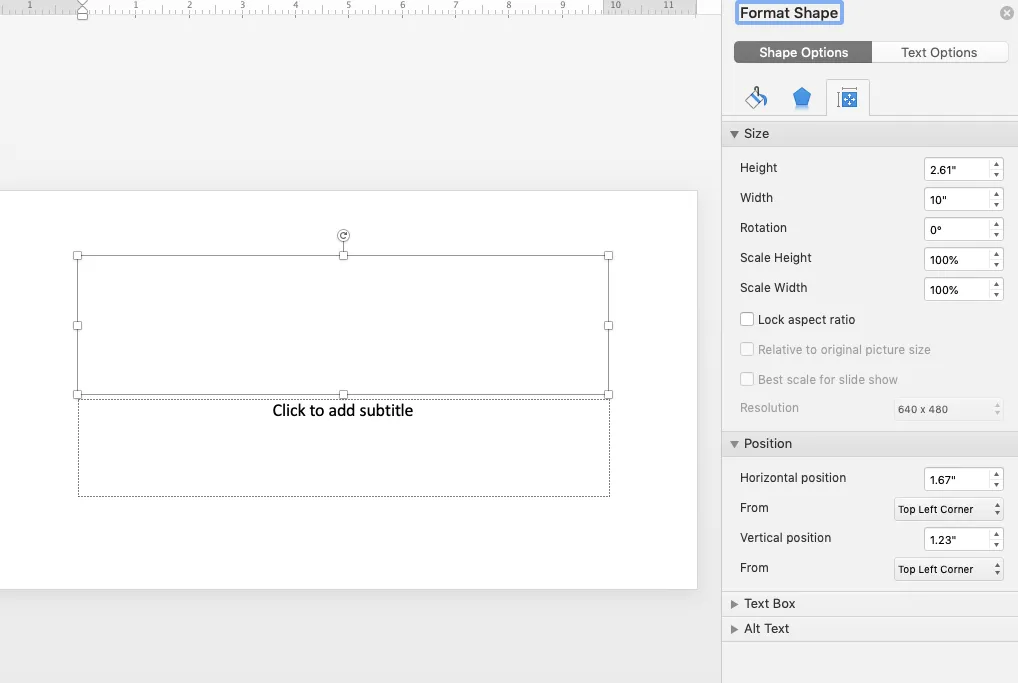Open the Horizontal position From dropdown
The image size is (1018, 683).
[x=949, y=509]
